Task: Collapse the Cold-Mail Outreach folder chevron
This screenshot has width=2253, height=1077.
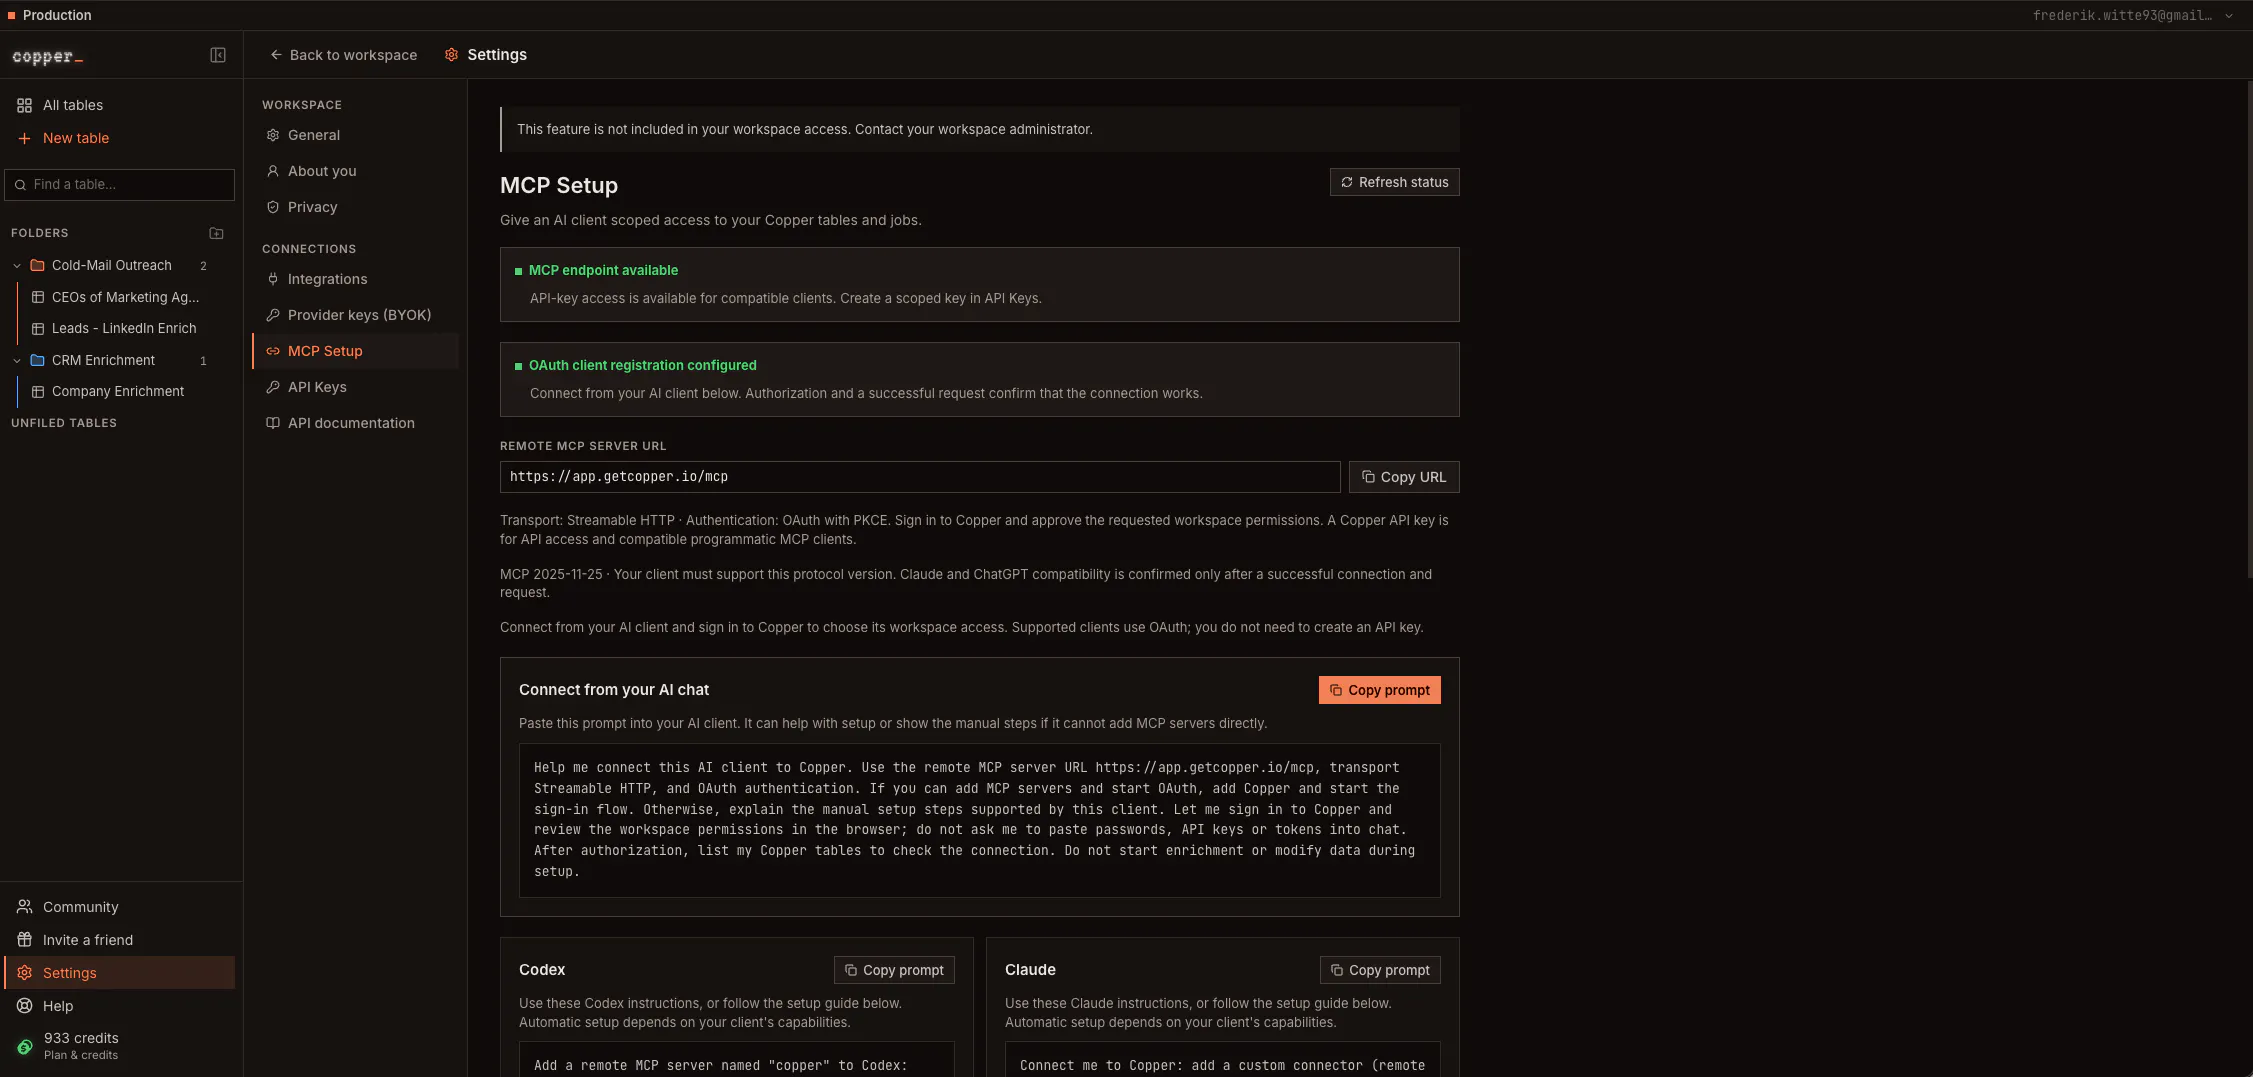Action: coord(17,265)
